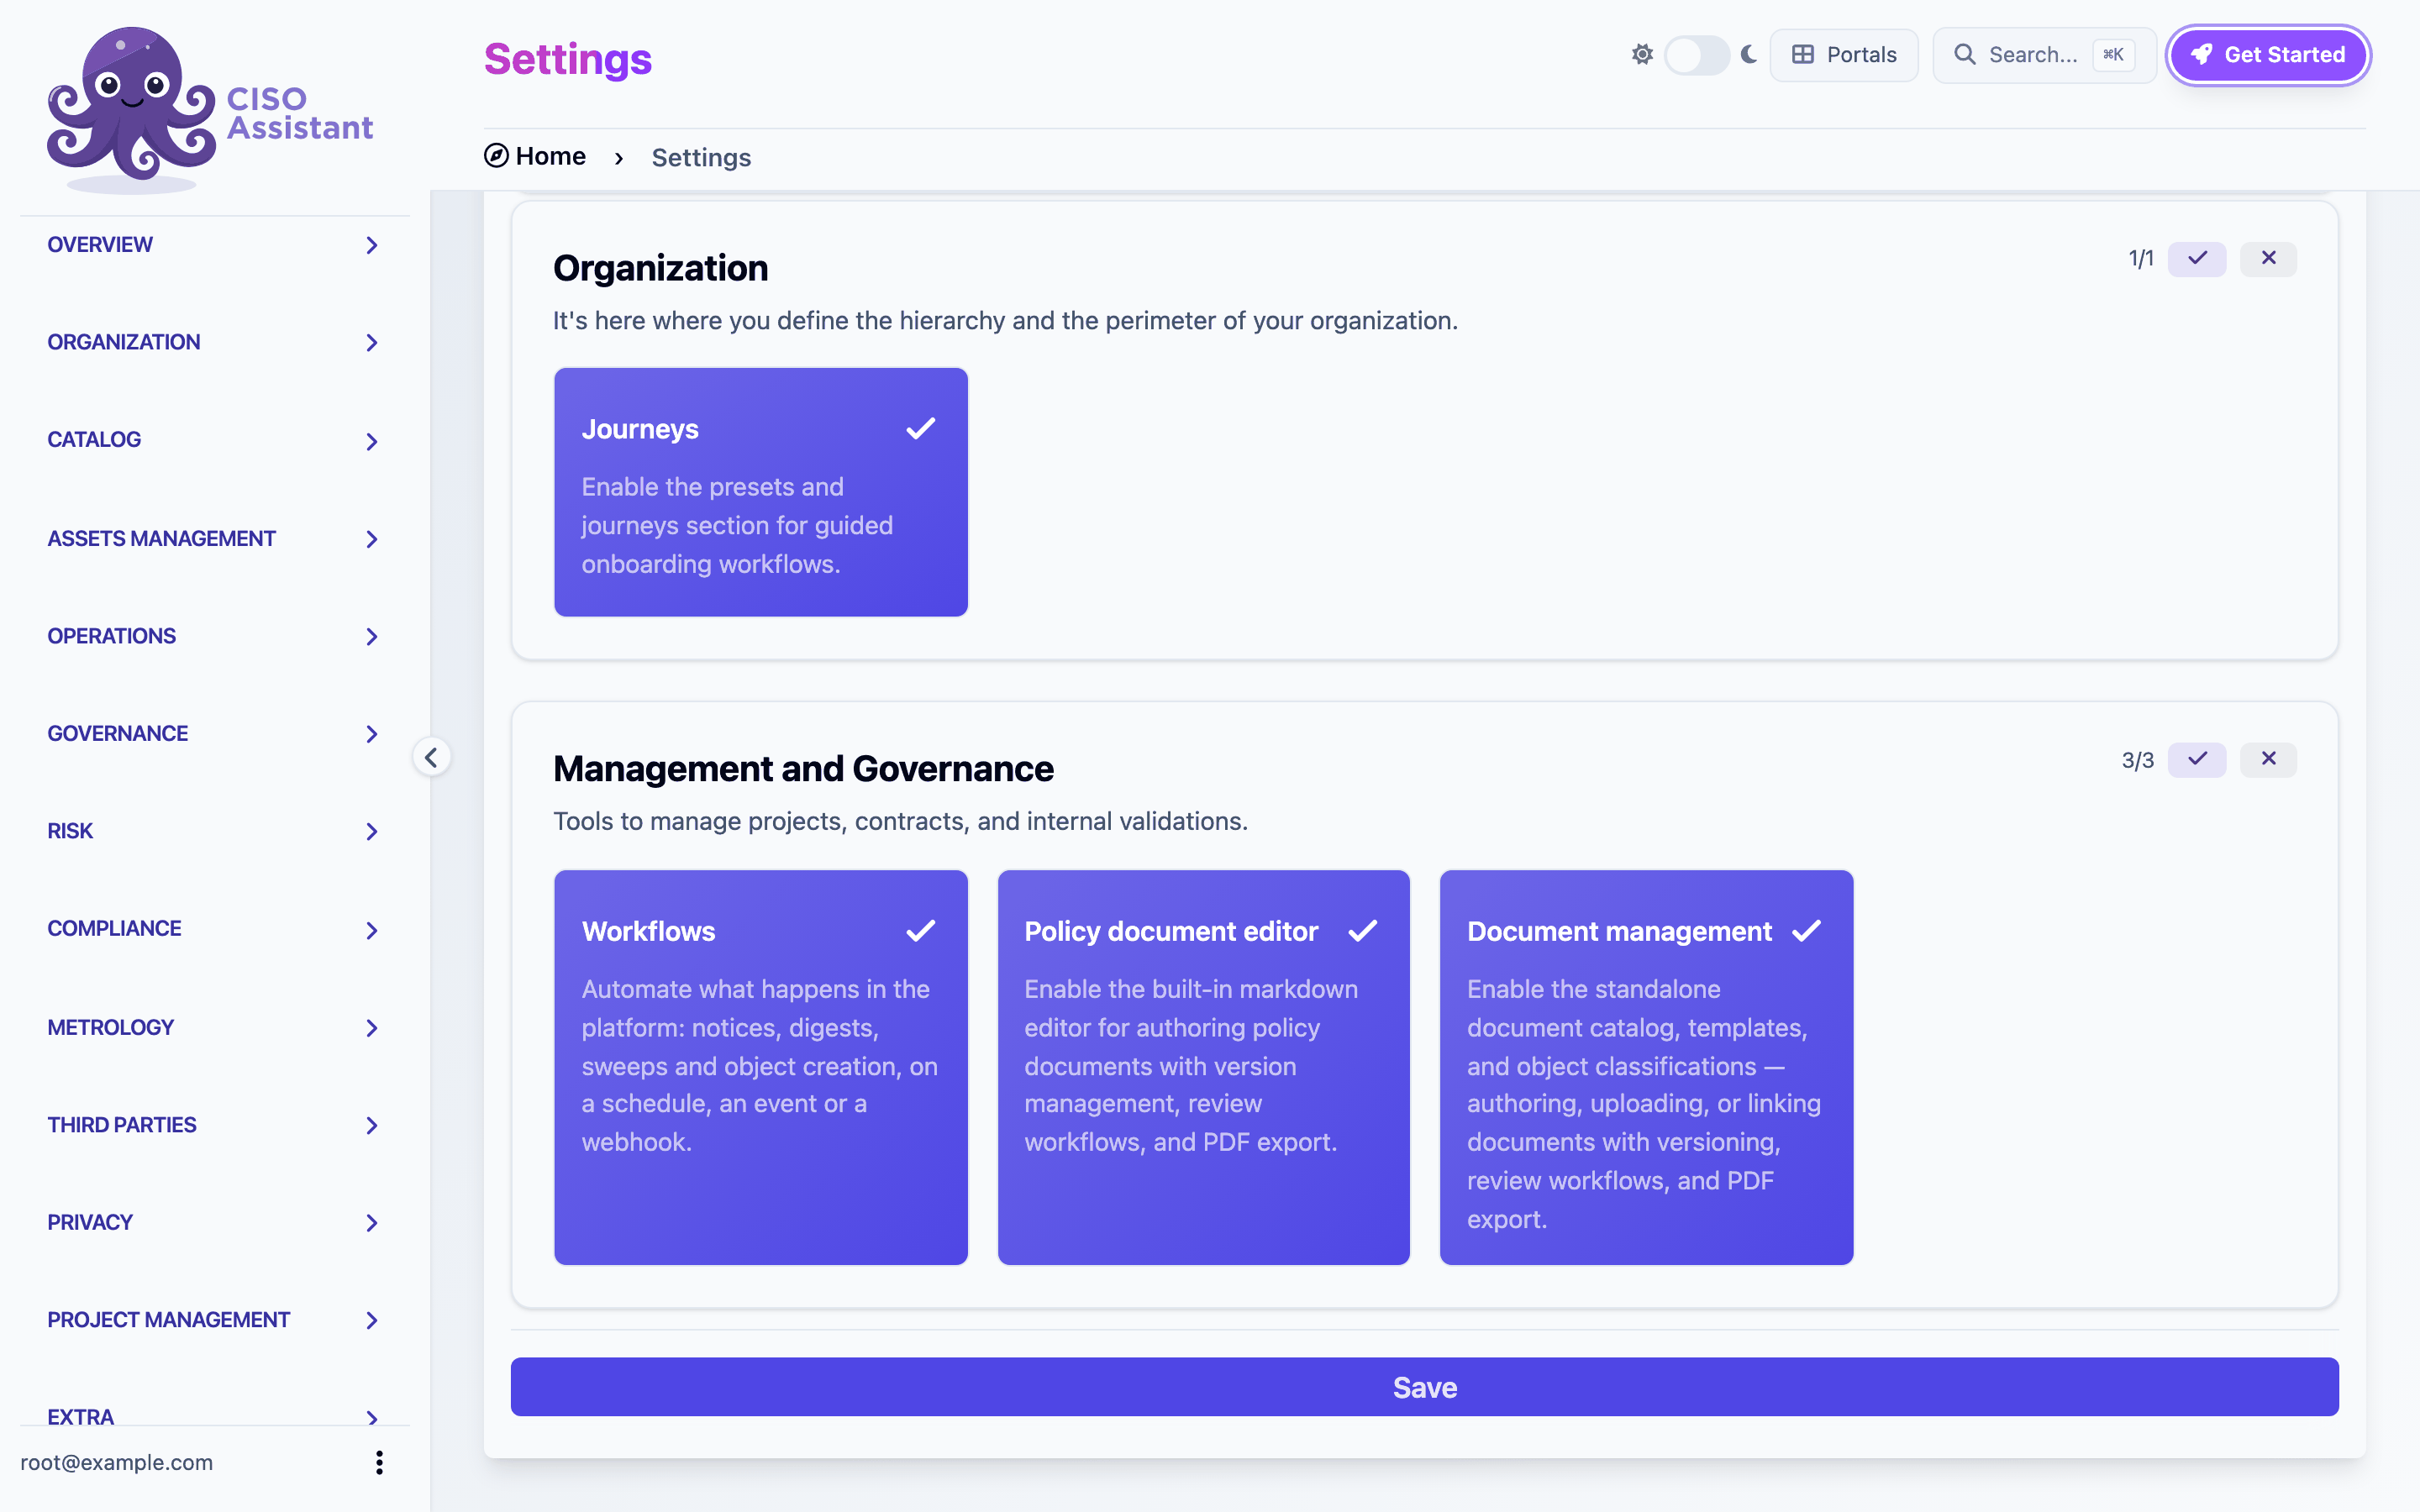The width and height of the screenshot is (2420, 1512).
Task: Open the Portals menu
Action: point(1843,55)
